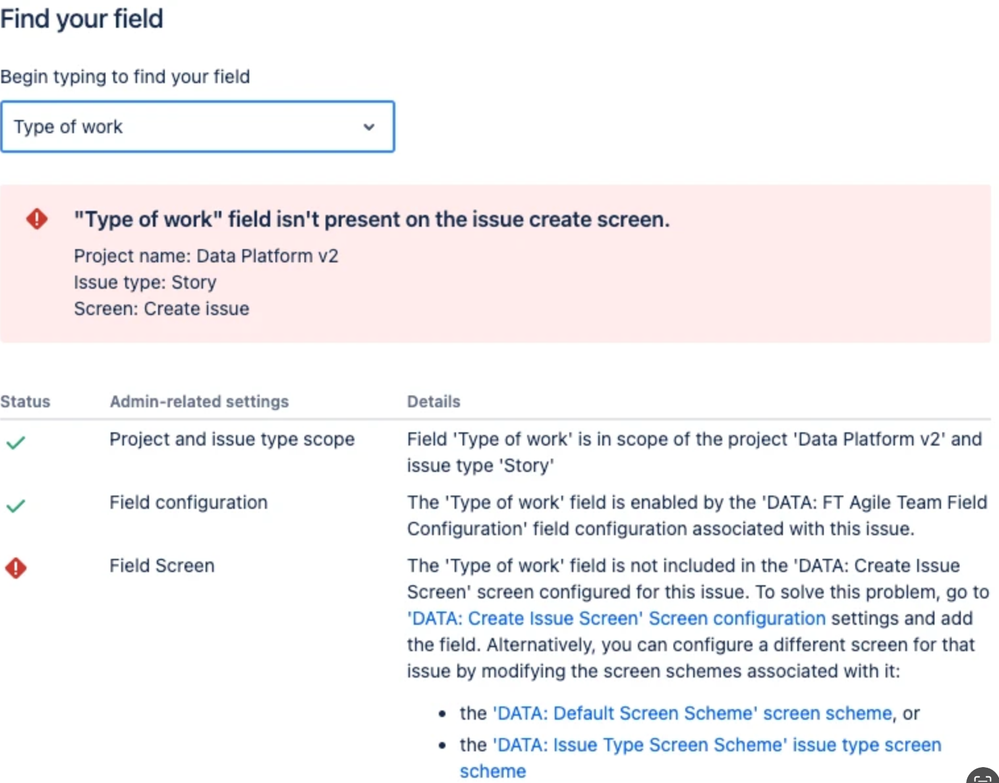This screenshot has width=999, height=783.
Task: Click the red error icon in alert banner
Action: (x=37, y=219)
